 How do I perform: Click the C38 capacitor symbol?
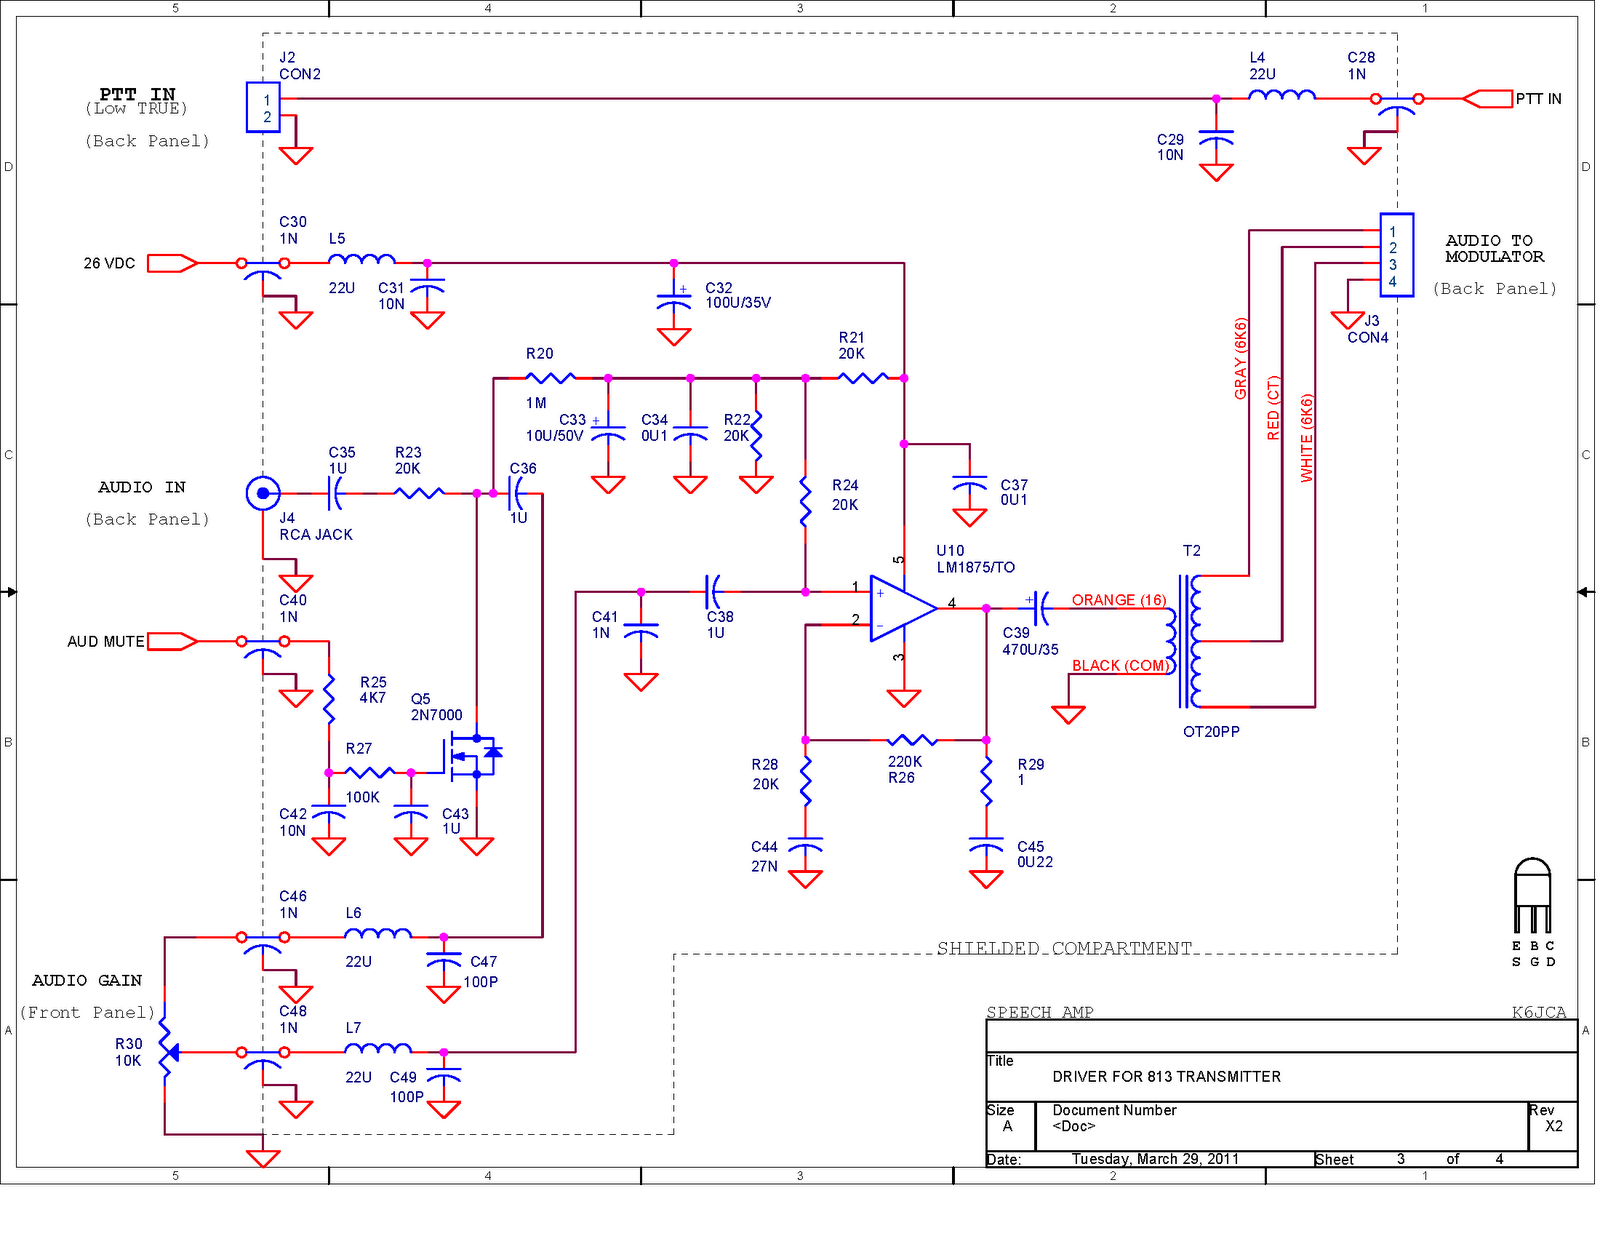(713, 592)
